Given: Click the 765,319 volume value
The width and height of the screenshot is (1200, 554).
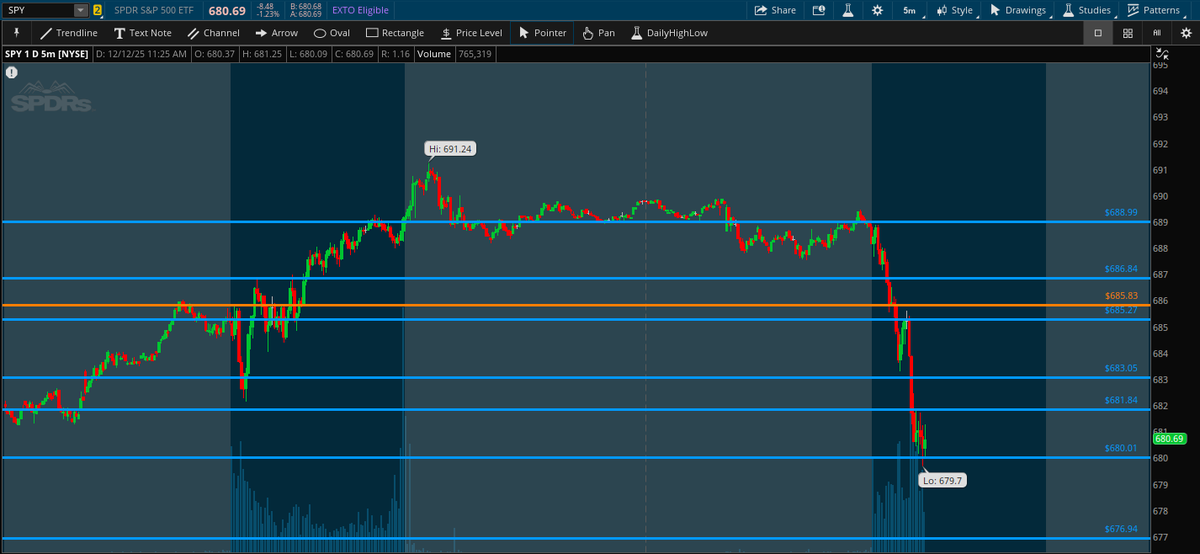Looking at the screenshot, I should coord(477,53).
